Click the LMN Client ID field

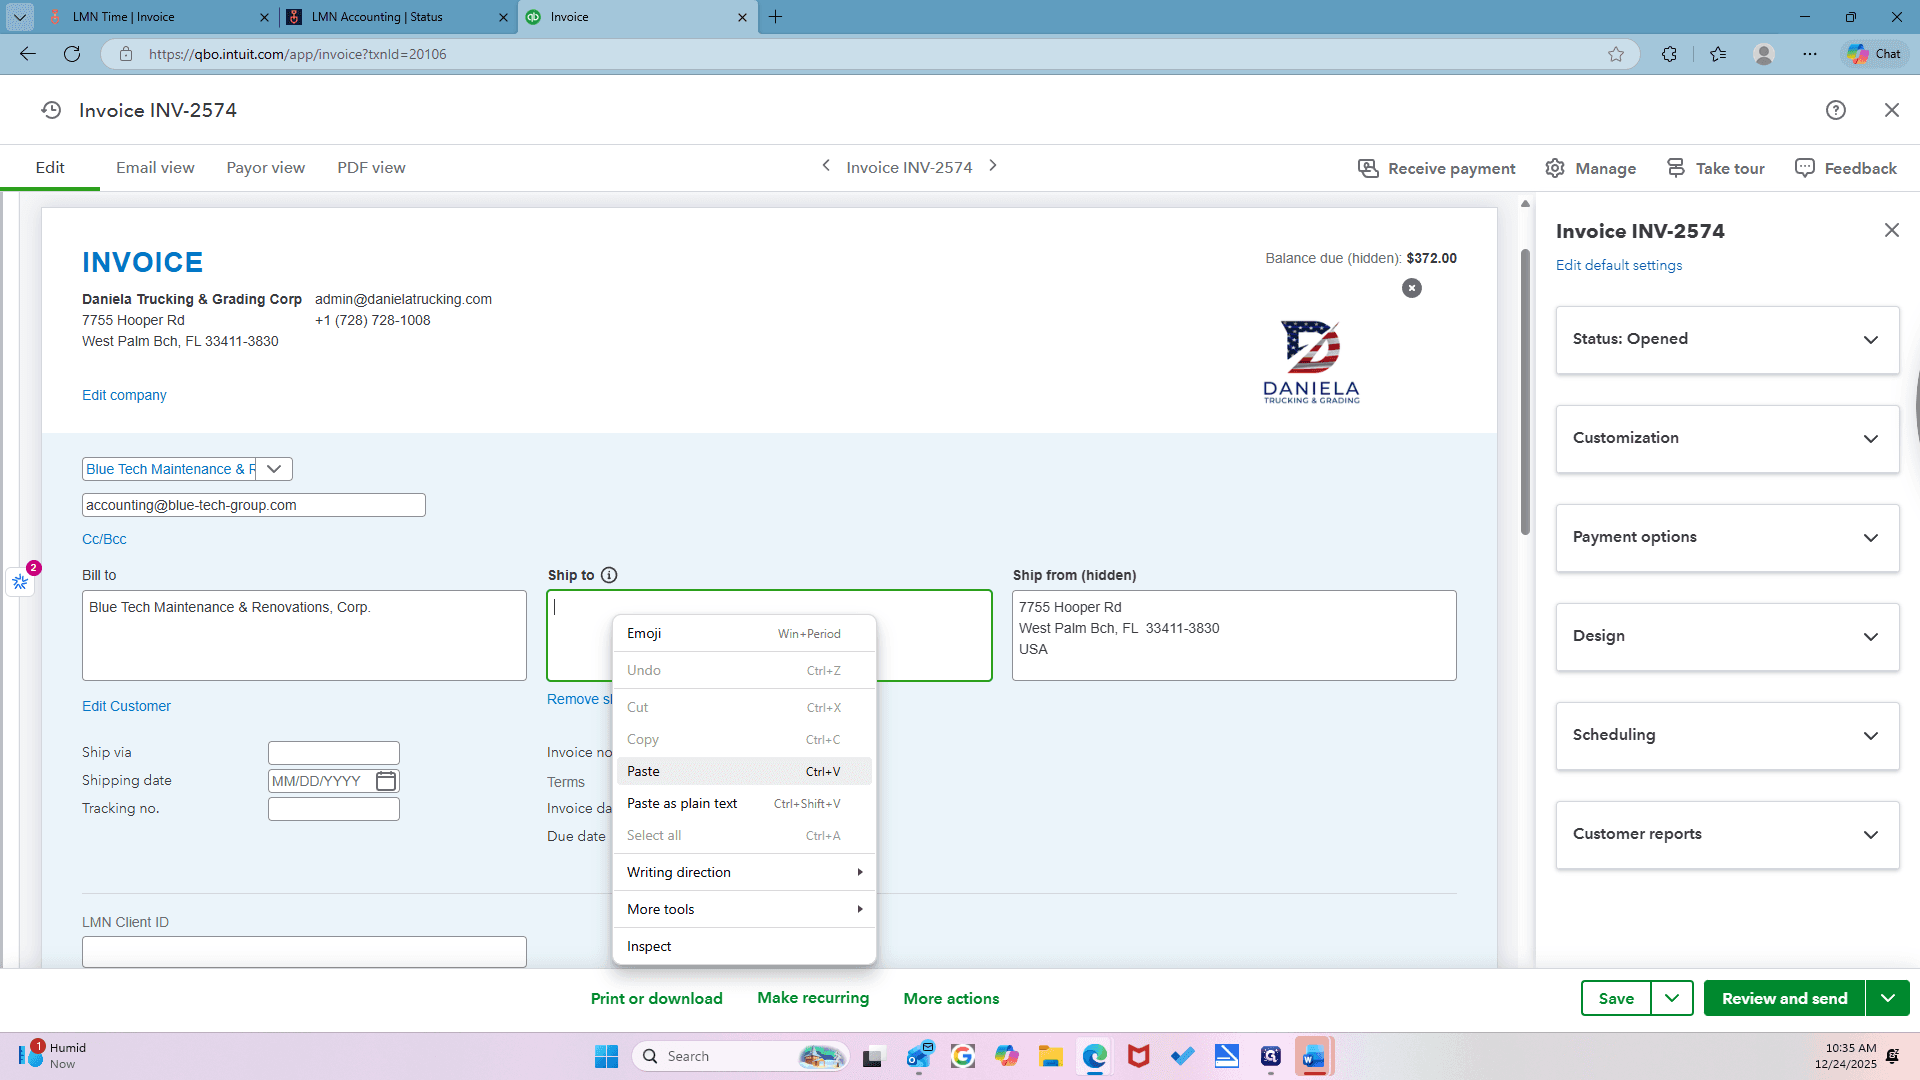tap(304, 951)
